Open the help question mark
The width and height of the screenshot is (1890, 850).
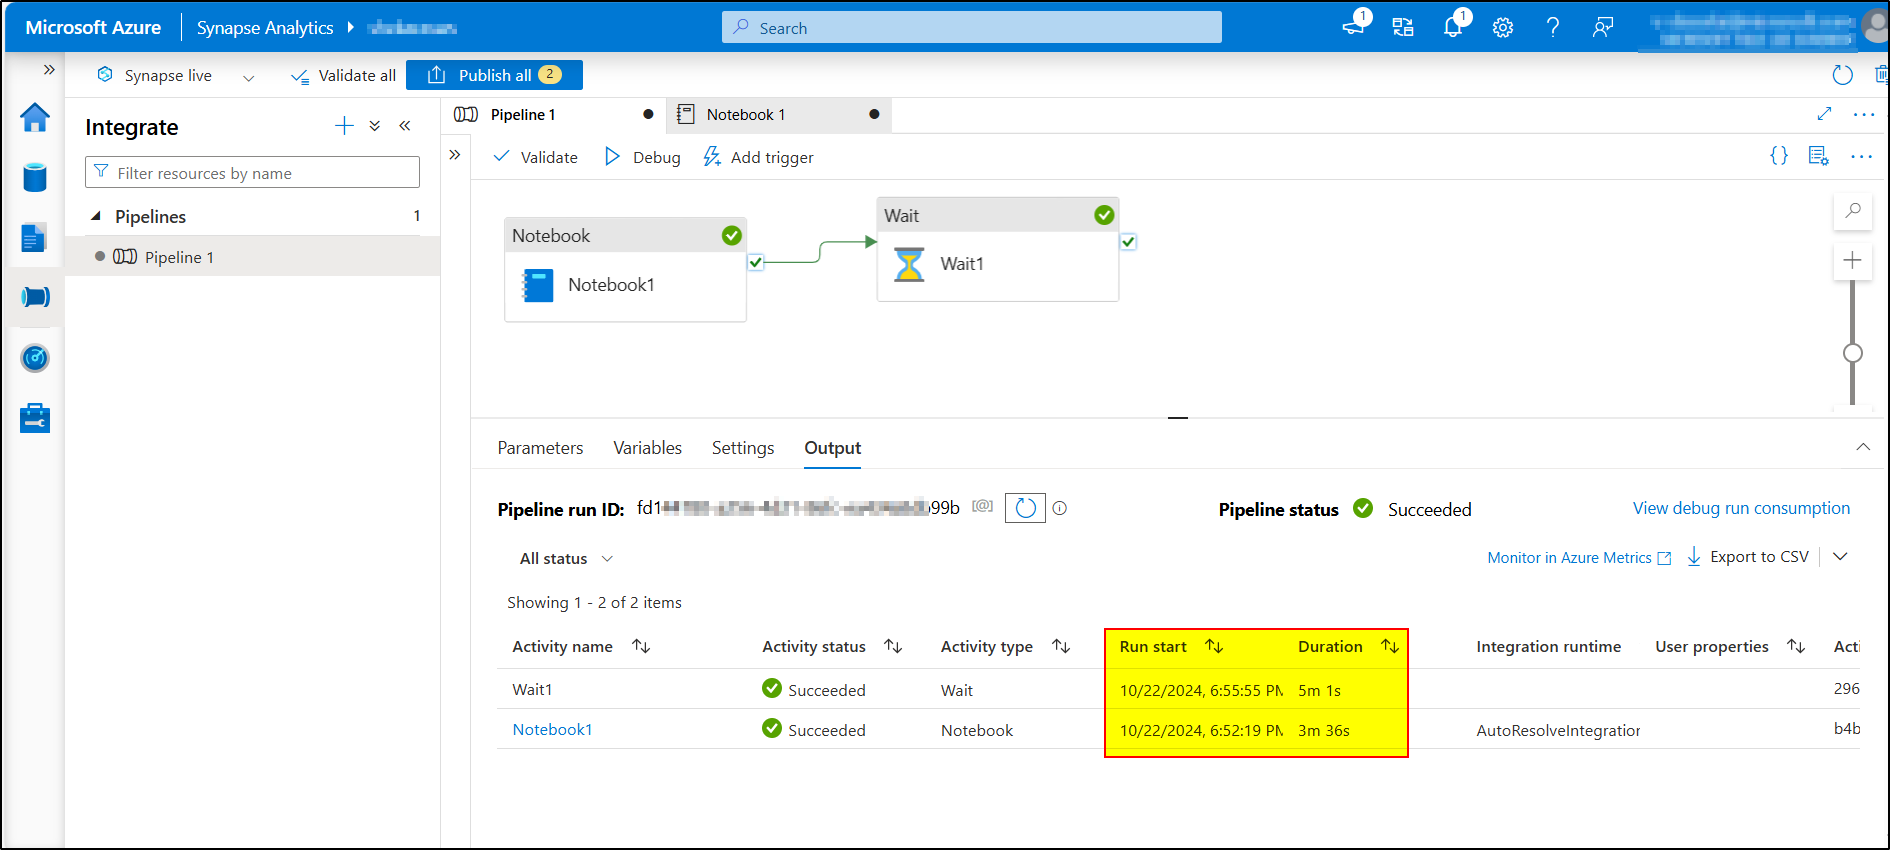pyautogui.click(x=1553, y=28)
